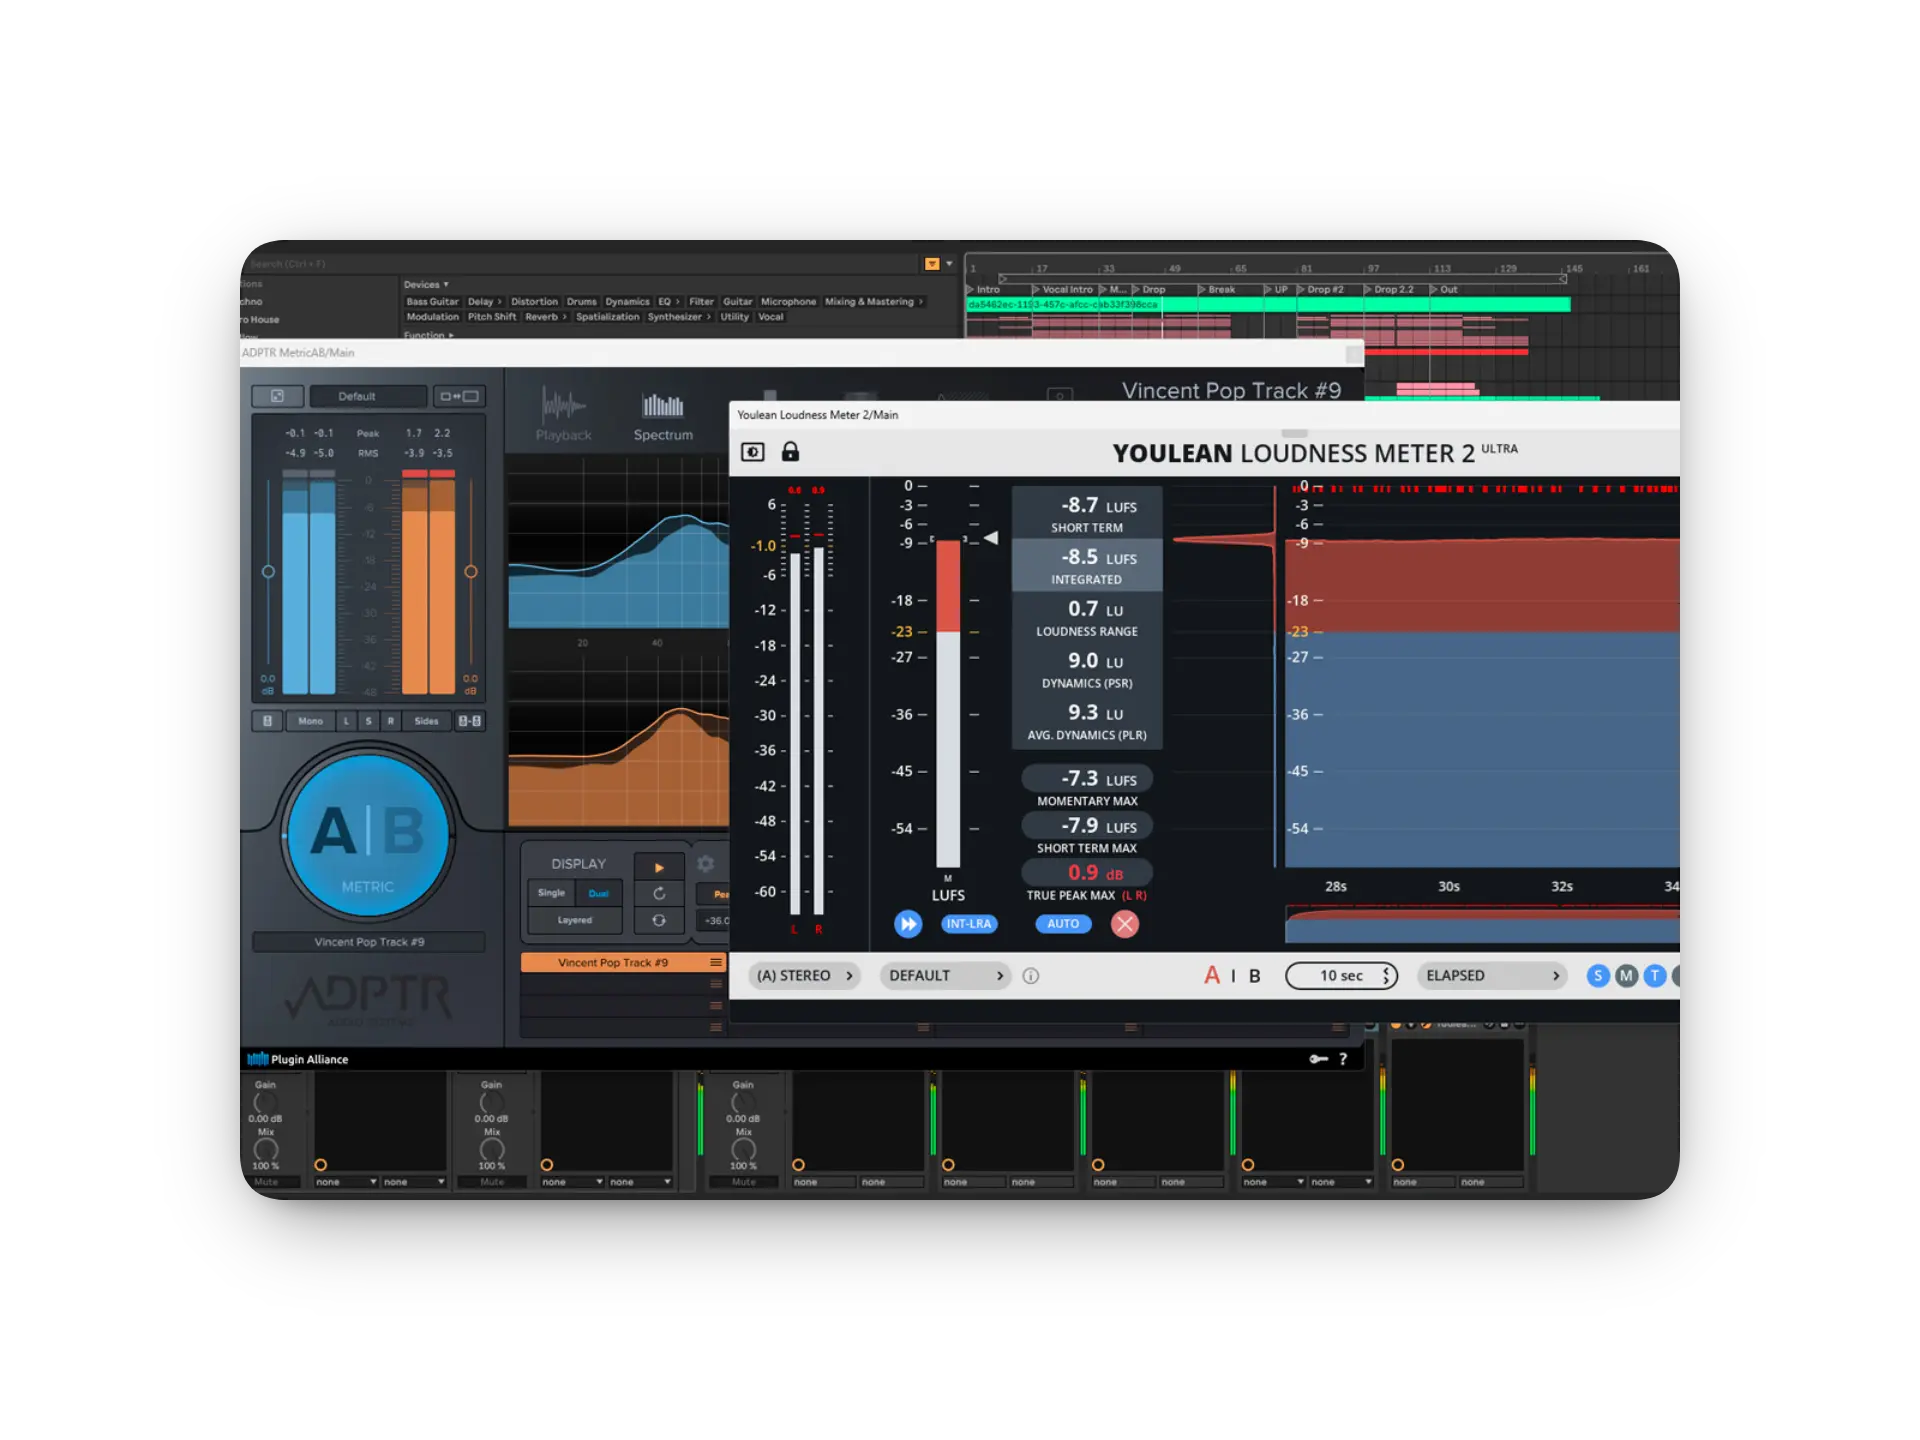Screen dimensions: 1920x1440
Task: Open the Mixing & Mastering device category
Action: pyautogui.click(x=874, y=301)
